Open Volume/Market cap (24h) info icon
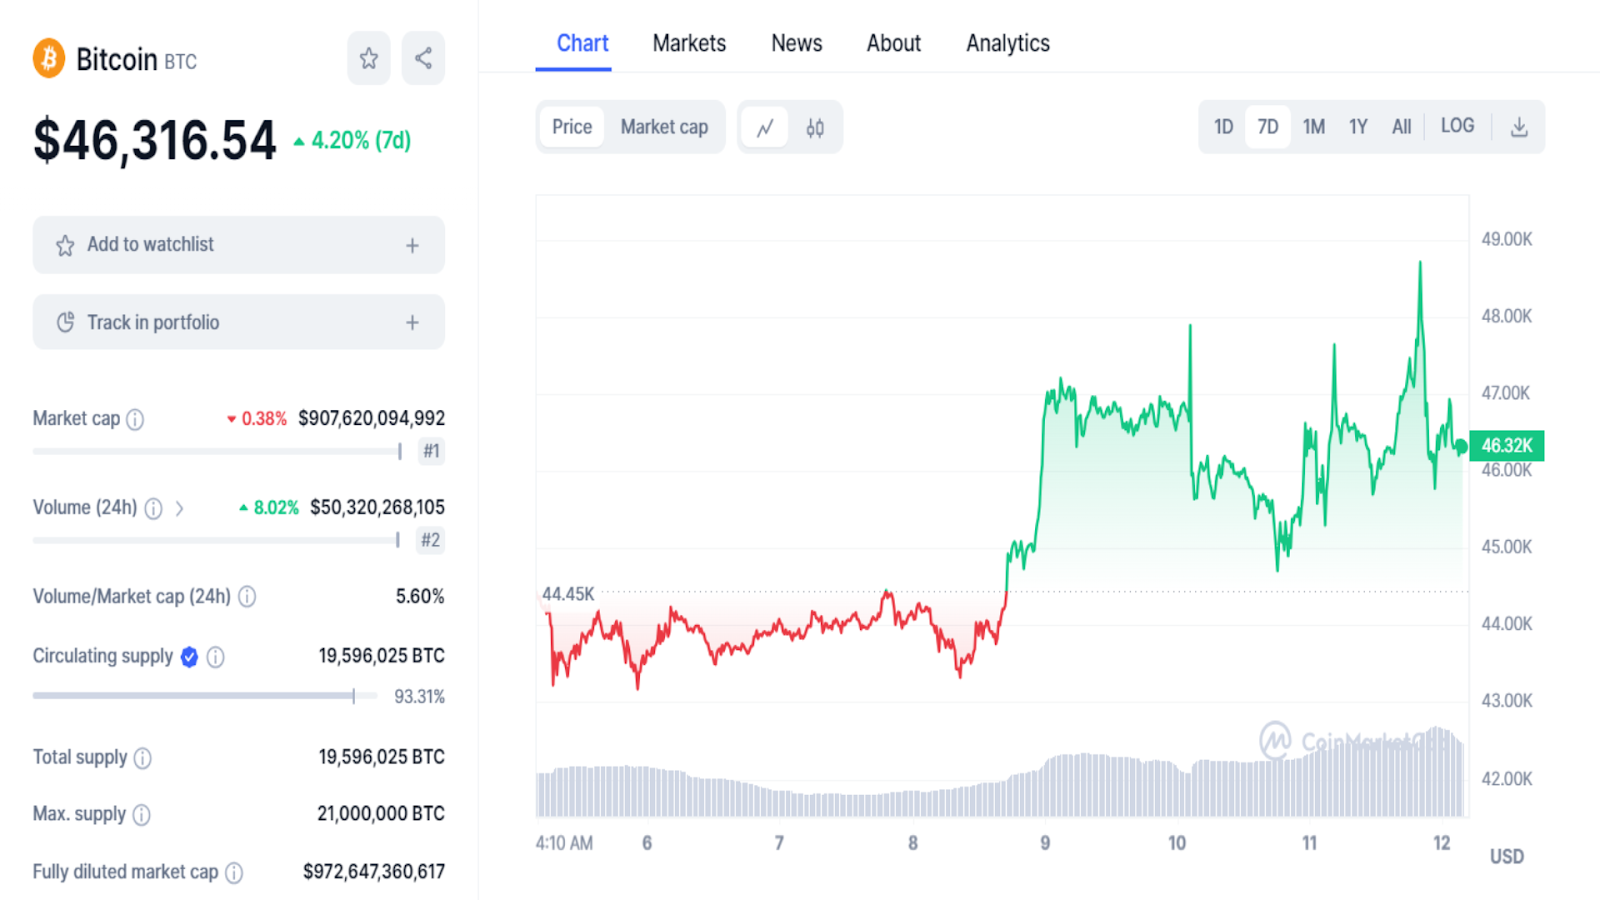The image size is (1600, 900). click(247, 597)
